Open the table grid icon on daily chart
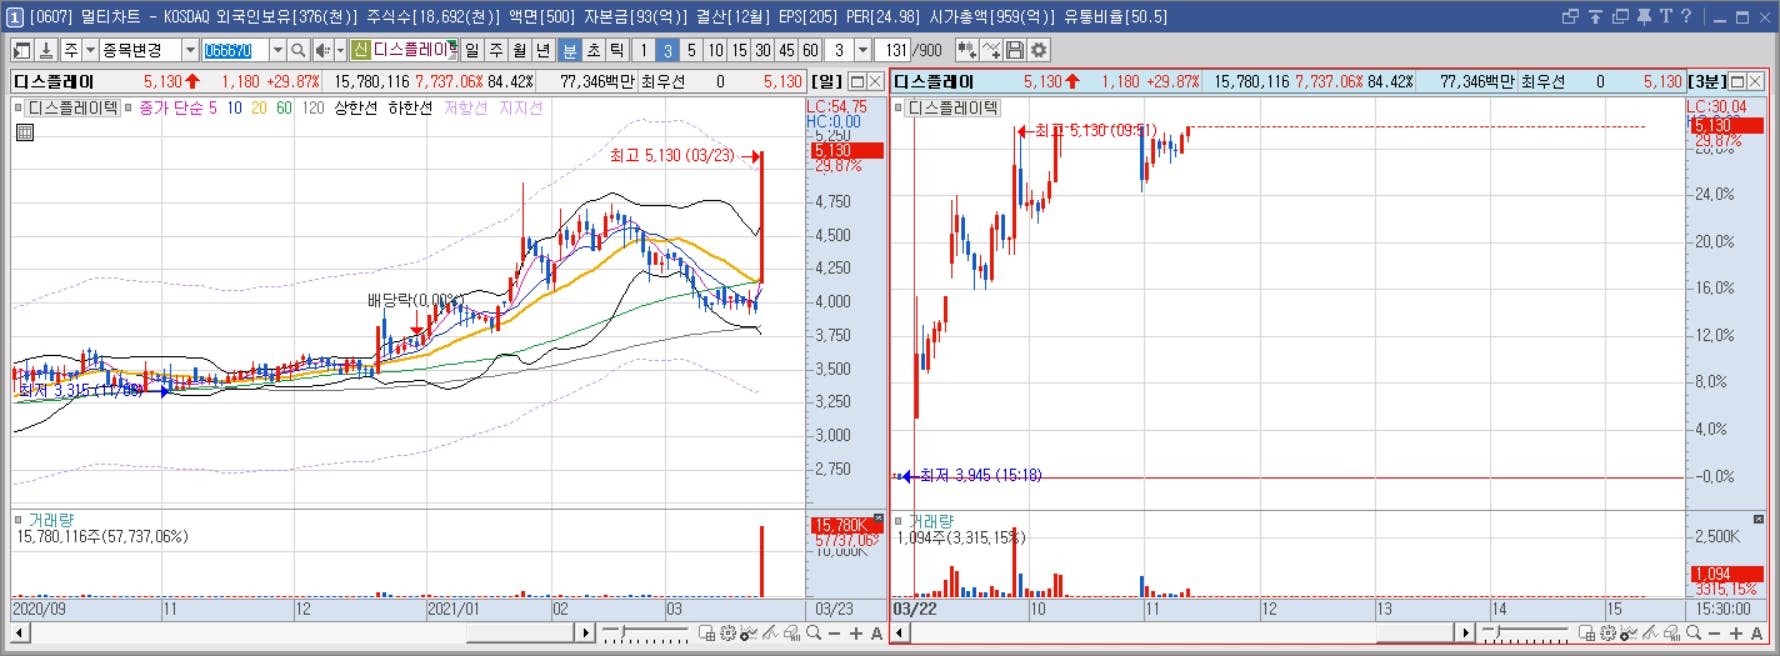 click(25, 132)
